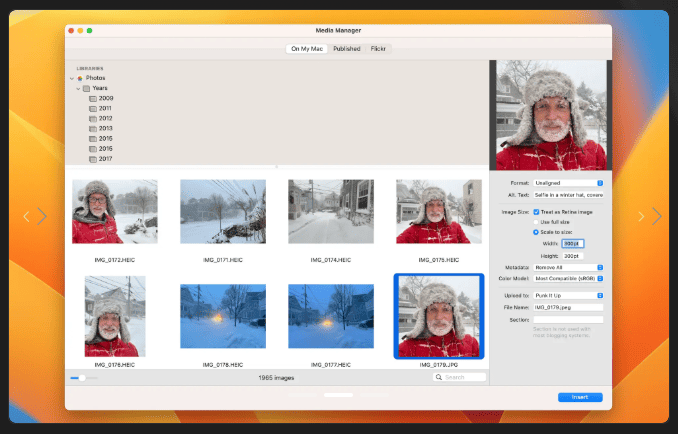Screen dimensions: 678x434
Task: Click the Search field
Action: (x=459, y=377)
